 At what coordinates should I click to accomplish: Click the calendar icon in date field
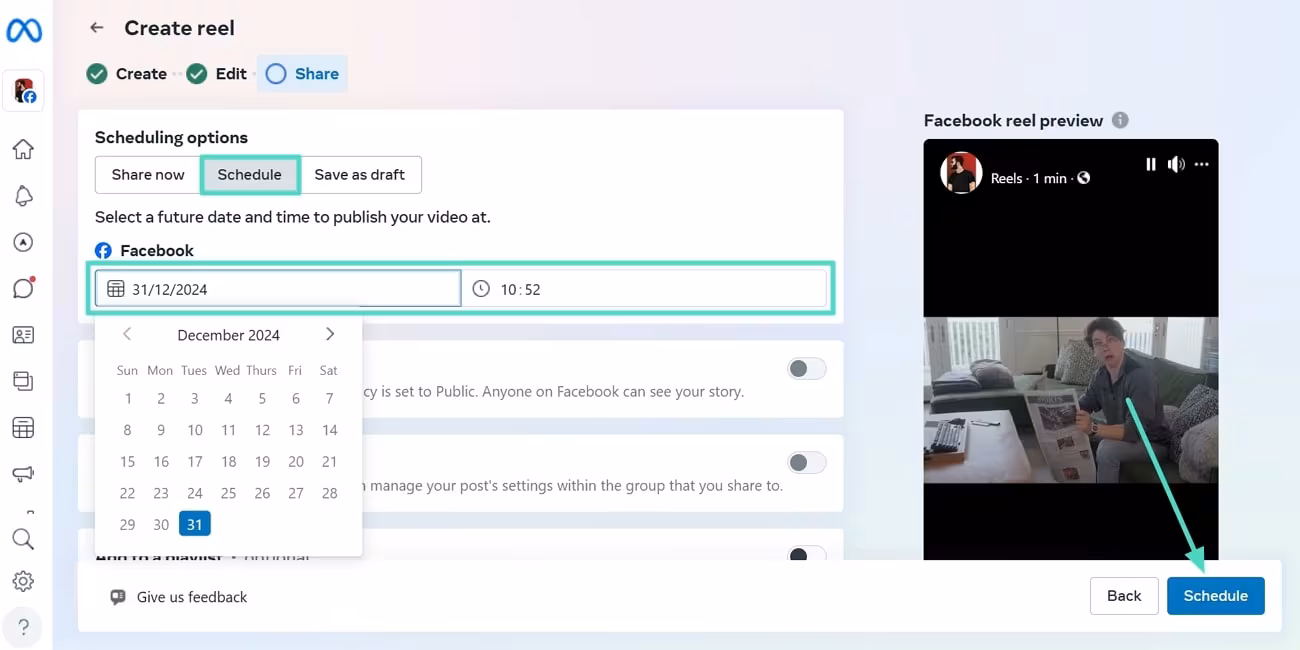point(116,289)
